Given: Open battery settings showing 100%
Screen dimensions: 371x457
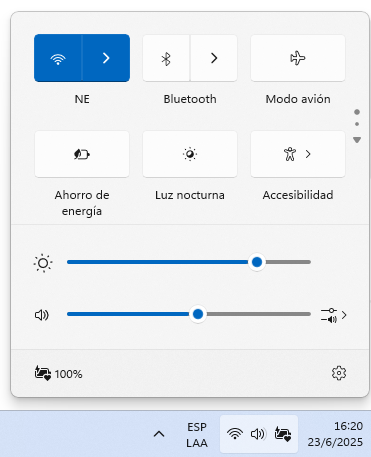Looking at the screenshot, I should point(59,374).
